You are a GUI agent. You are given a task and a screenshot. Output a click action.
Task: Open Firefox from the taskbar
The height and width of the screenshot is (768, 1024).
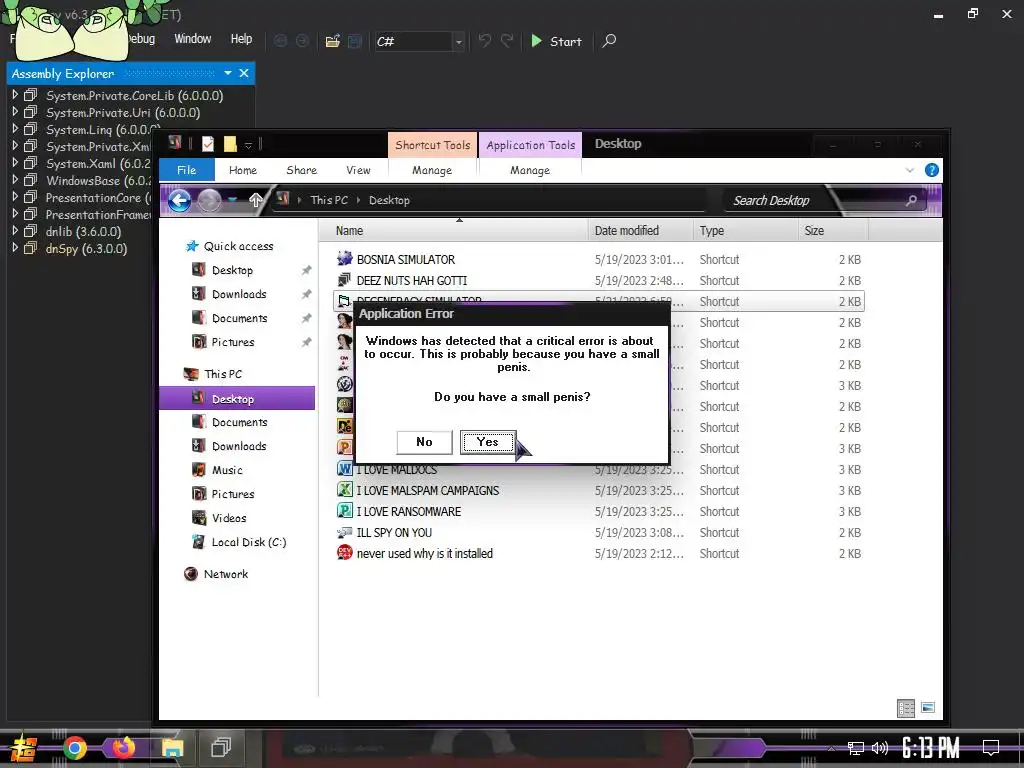tap(123, 748)
